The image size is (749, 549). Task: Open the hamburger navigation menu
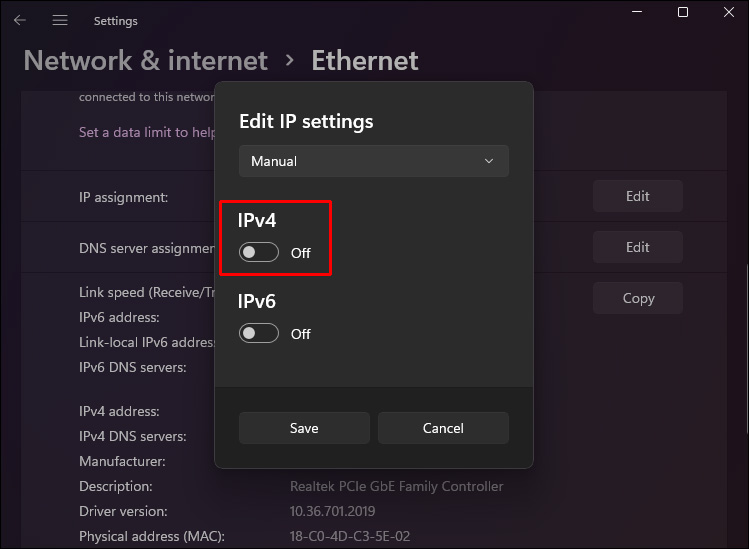(60, 20)
